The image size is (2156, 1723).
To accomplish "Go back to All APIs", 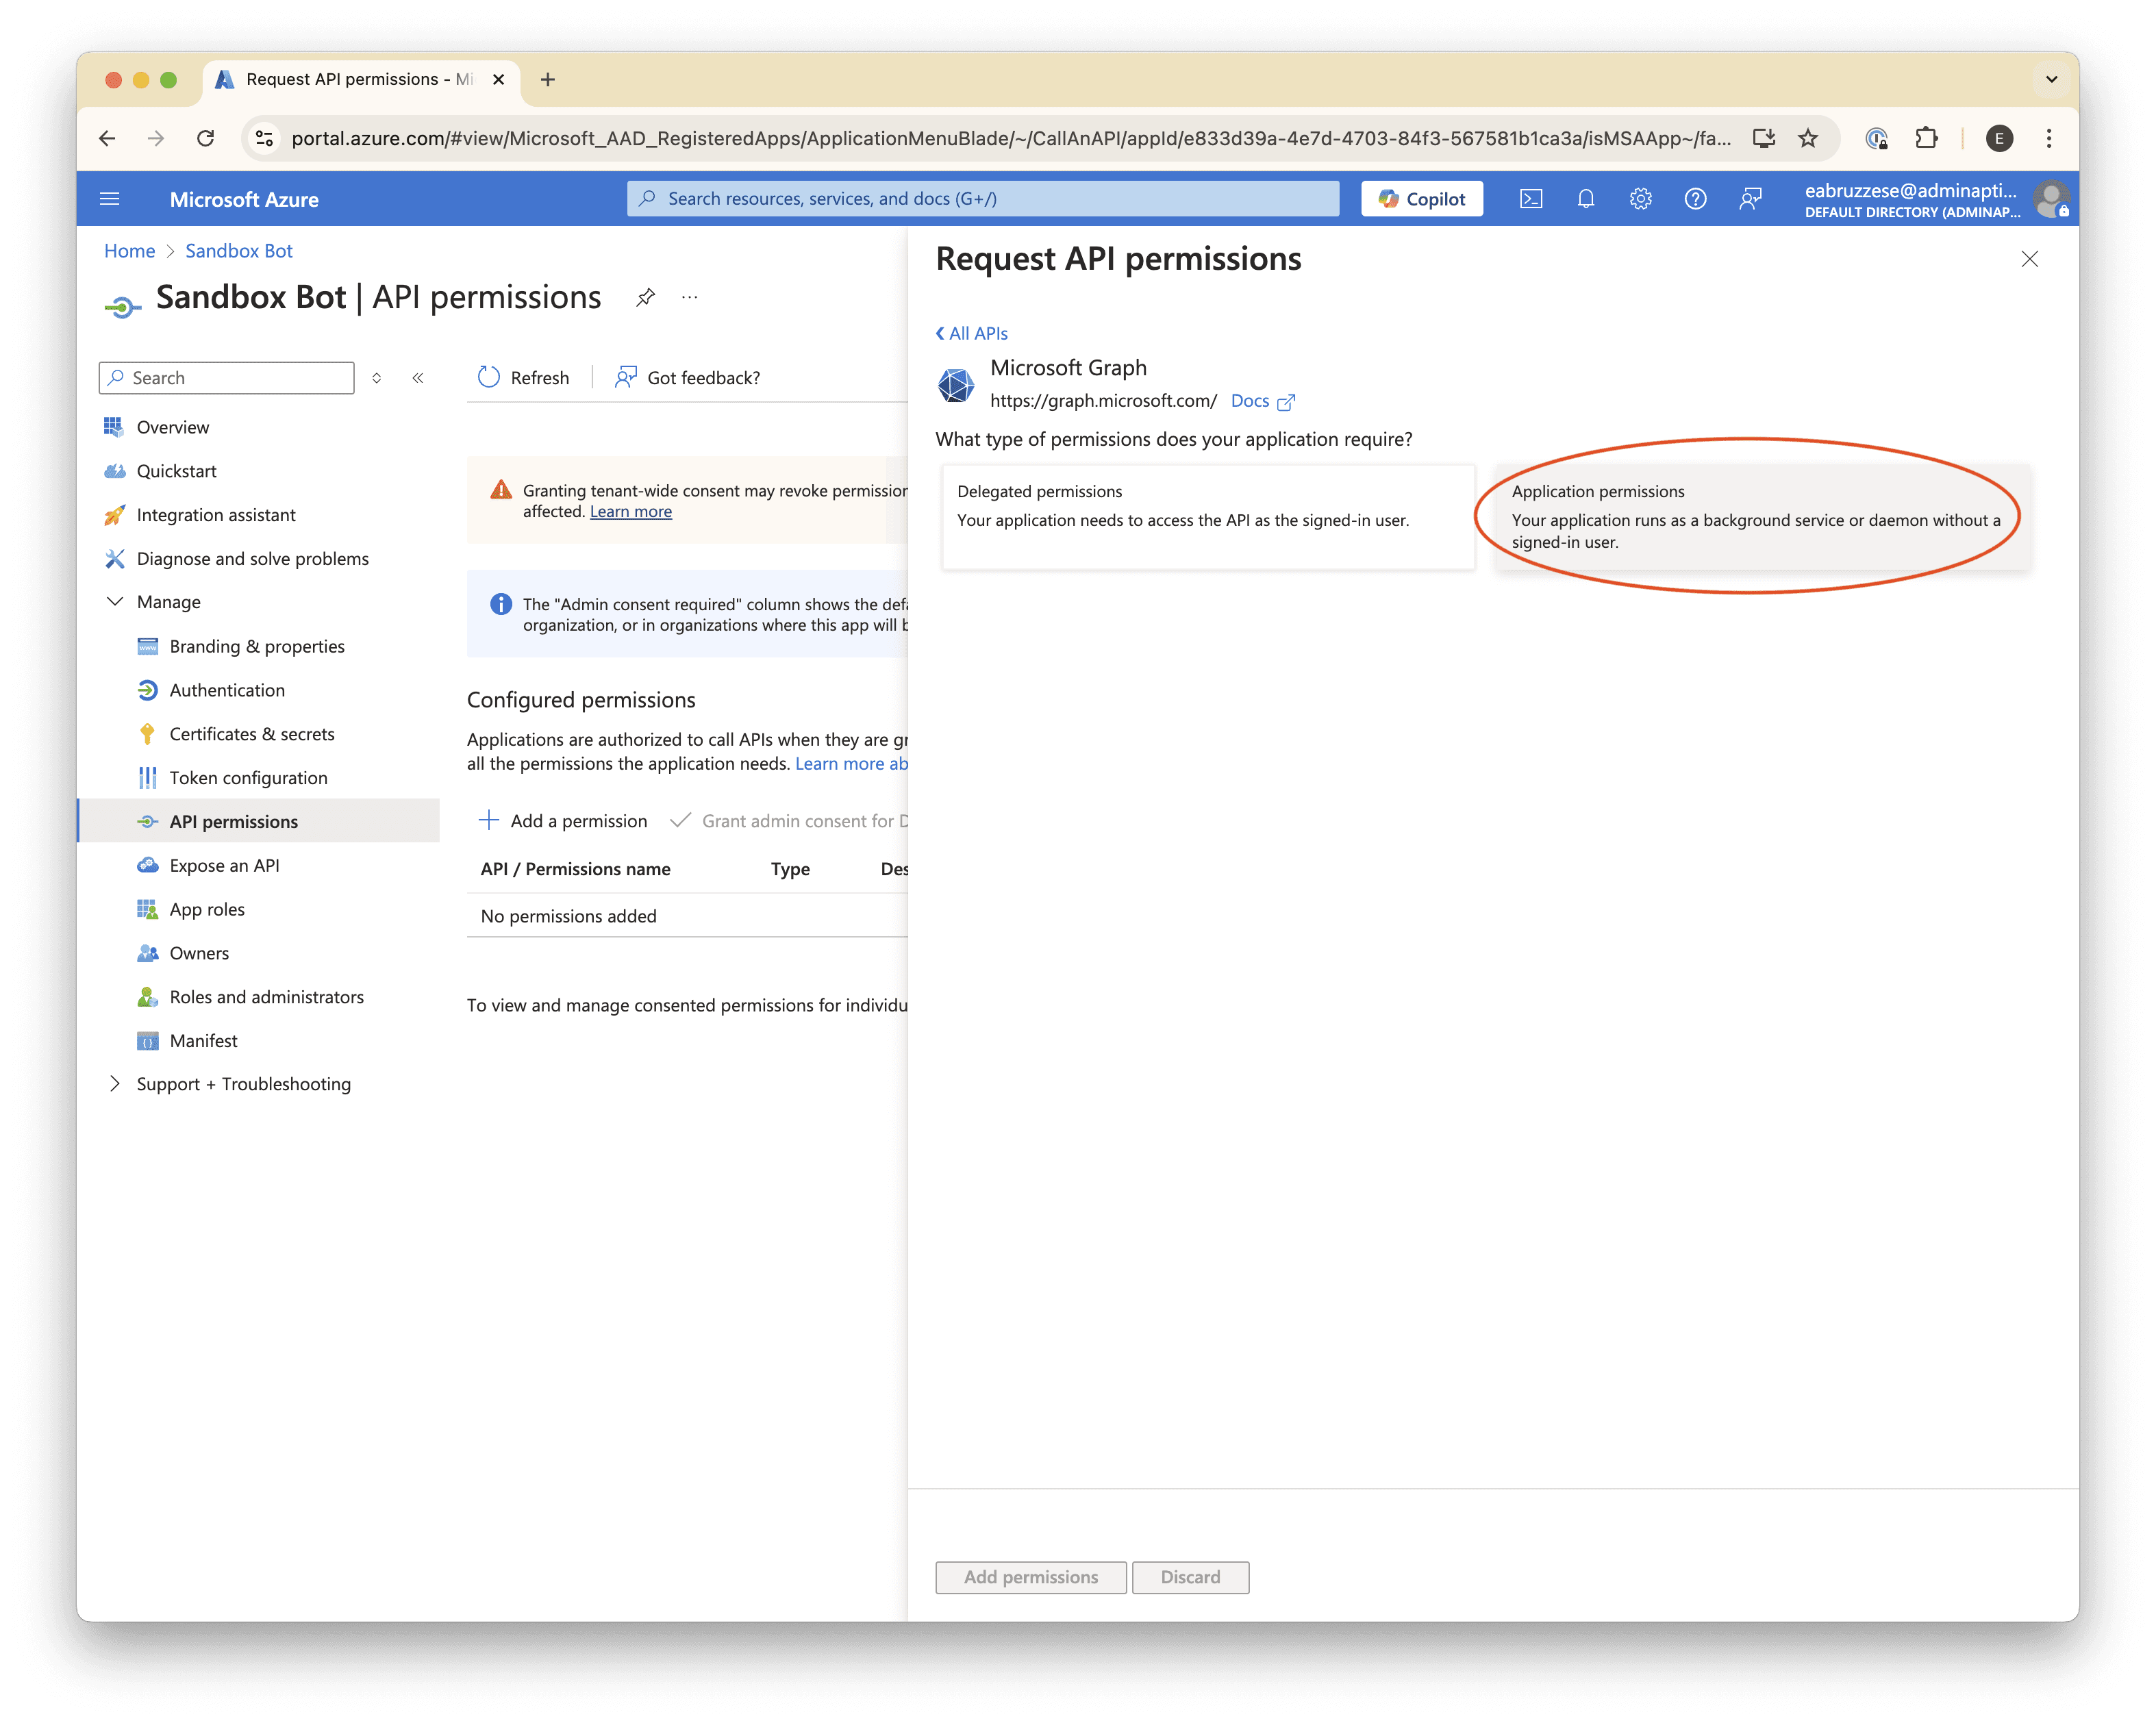I will 972,333.
